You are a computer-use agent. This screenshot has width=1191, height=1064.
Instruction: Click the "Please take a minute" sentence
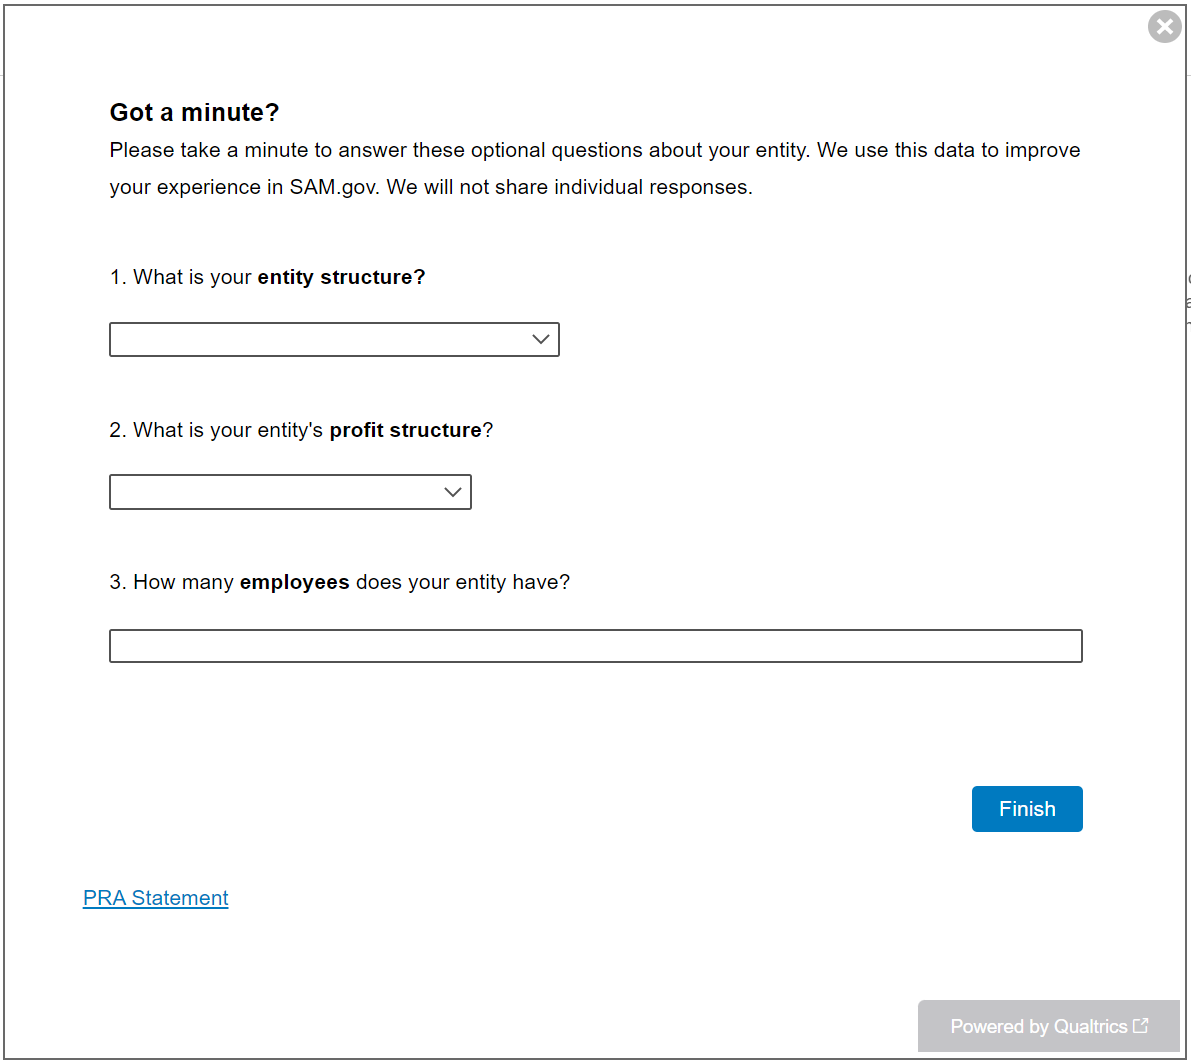click(400, 150)
